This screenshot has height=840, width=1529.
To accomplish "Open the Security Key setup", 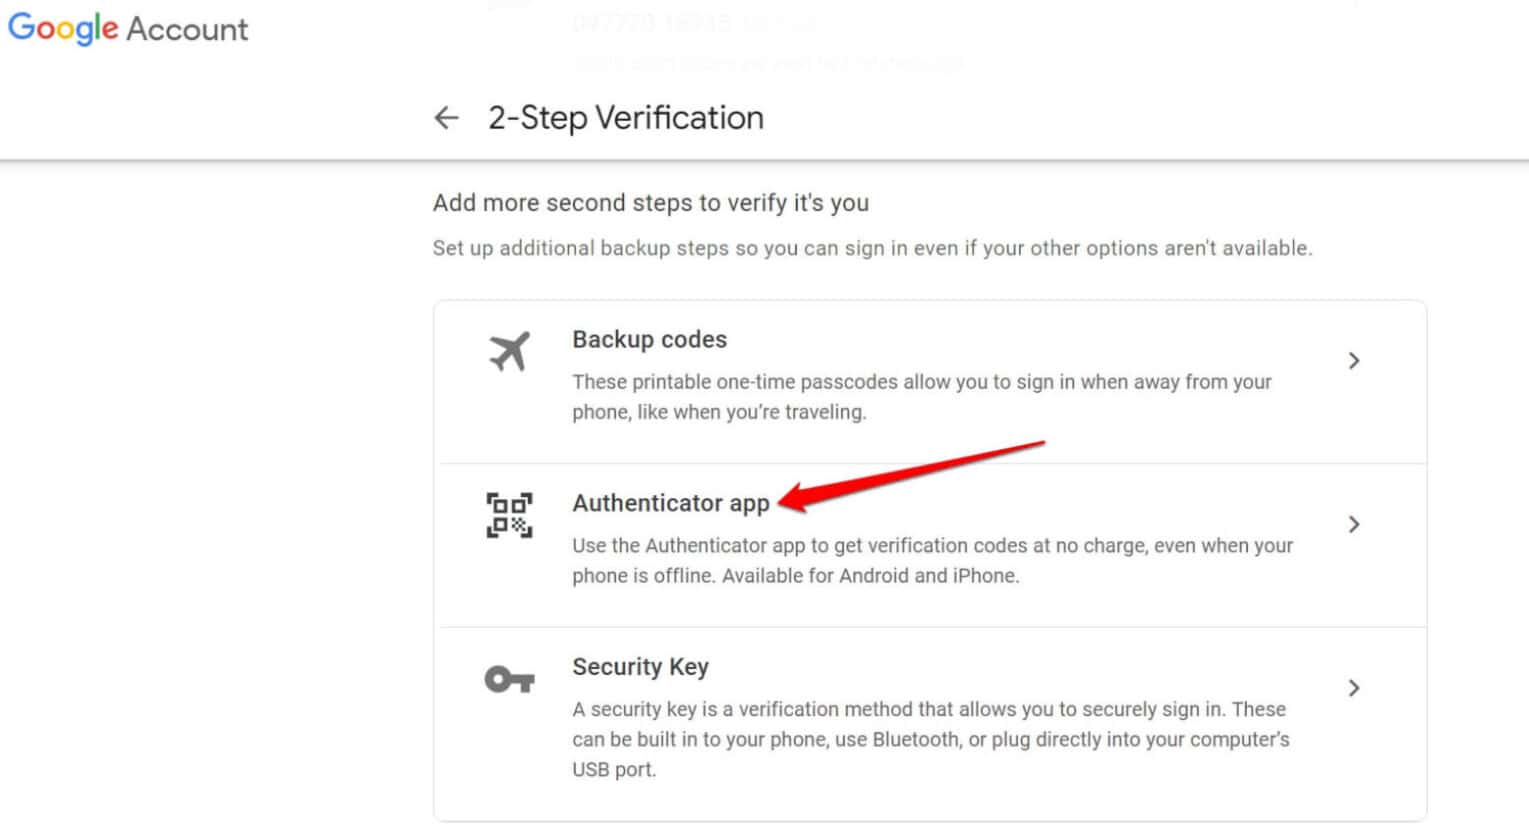I will [x=900, y=715].
